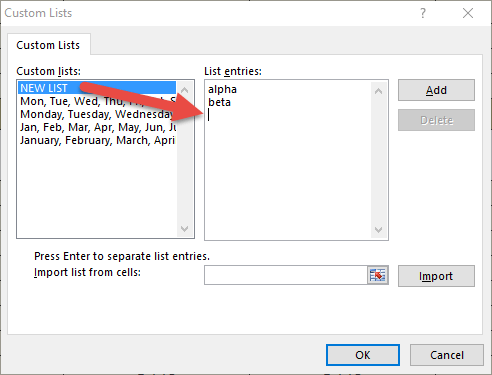The height and width of the screenshot is (375, 492).
Task: Click the Add button
Action: 436,90
